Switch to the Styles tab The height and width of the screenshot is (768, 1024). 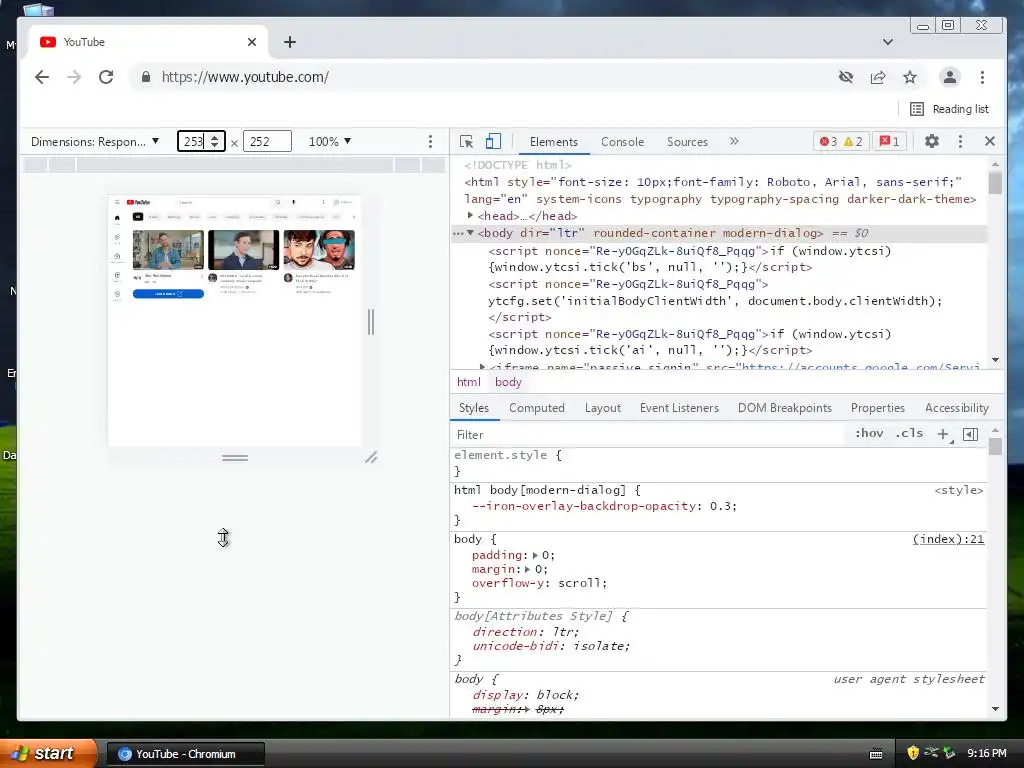pyautogui.click(x=474, y=408)
